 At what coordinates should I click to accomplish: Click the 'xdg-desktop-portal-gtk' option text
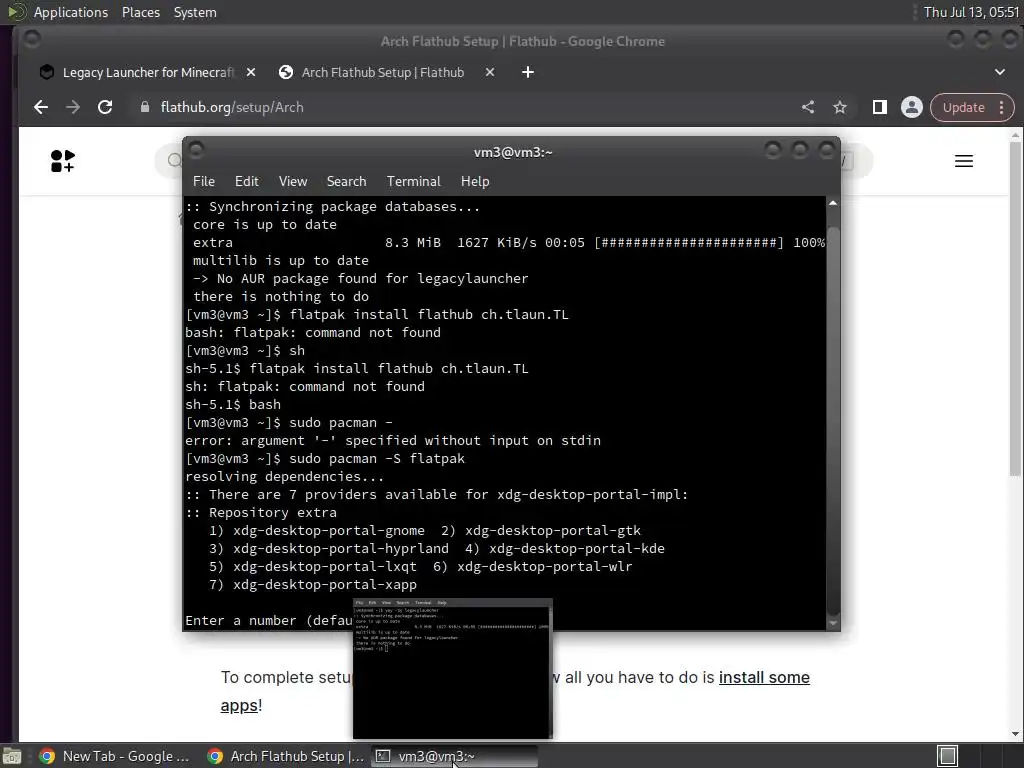point(552,530)
